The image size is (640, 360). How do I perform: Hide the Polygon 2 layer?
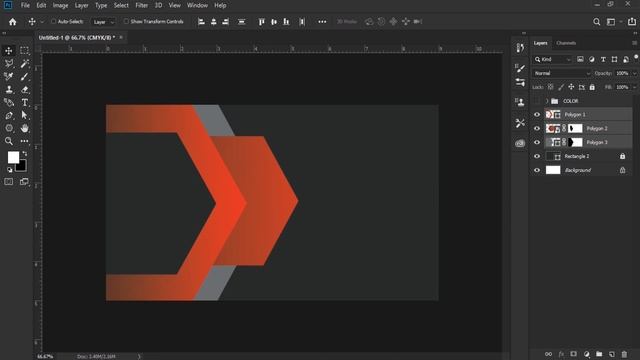(537, 129)
